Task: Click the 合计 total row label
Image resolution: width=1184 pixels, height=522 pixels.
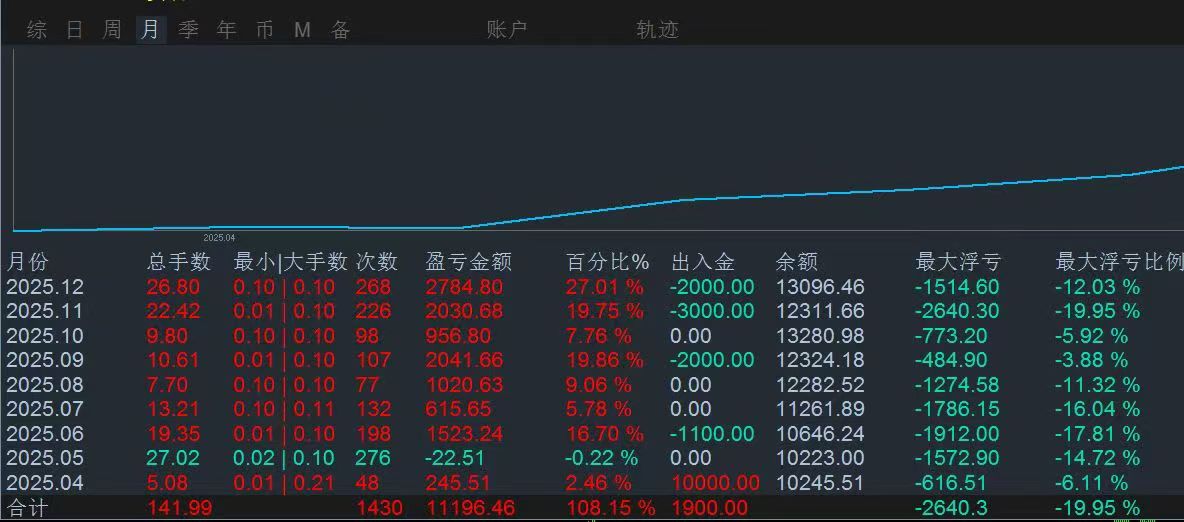Action: click(x=27, y=508)
